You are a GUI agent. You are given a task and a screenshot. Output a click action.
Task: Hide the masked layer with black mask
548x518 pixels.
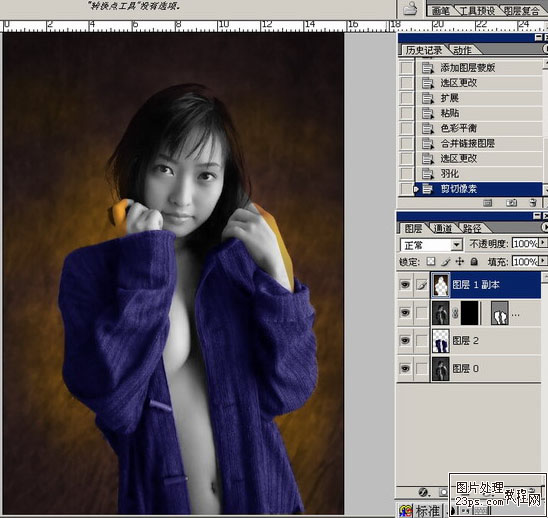[x=405, y=312]
